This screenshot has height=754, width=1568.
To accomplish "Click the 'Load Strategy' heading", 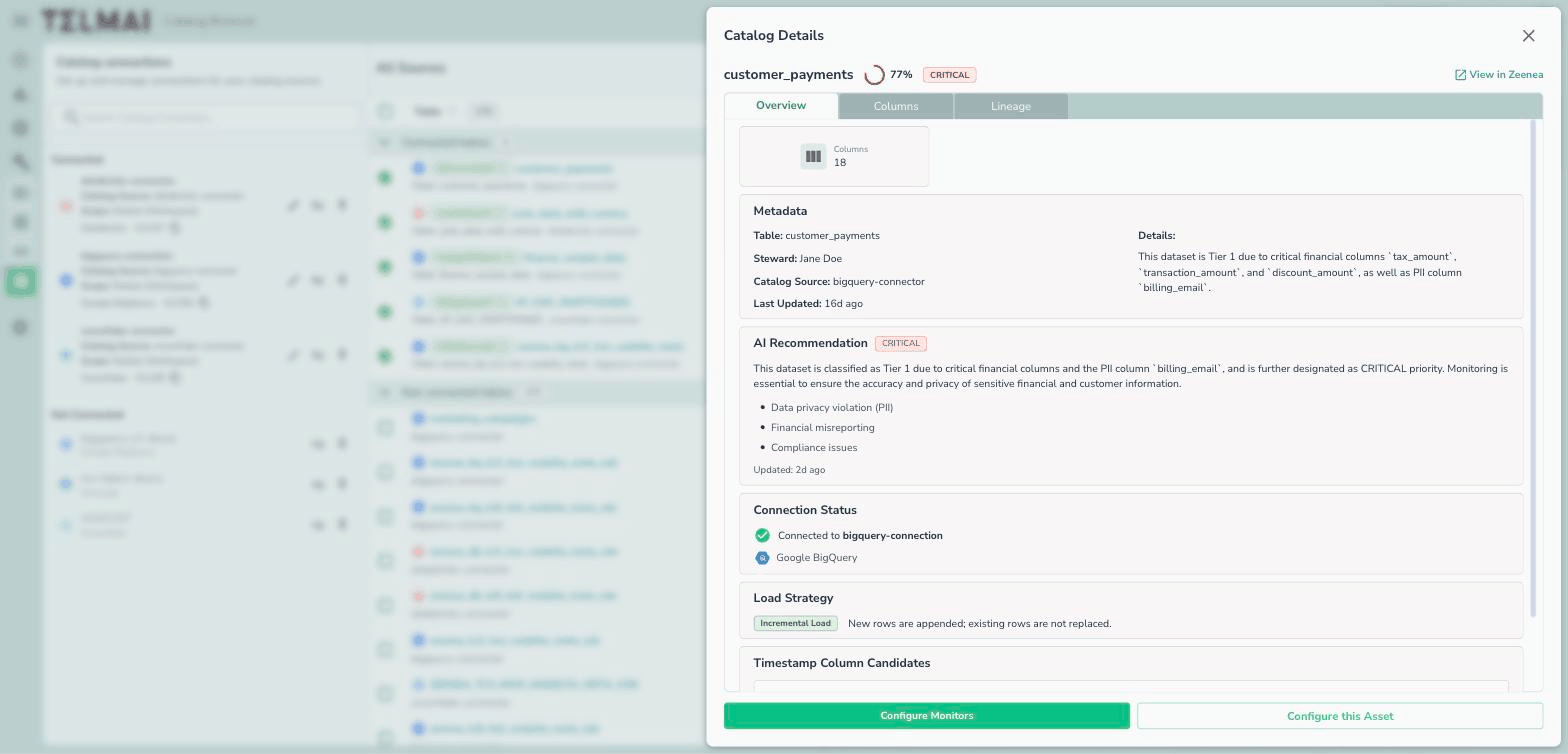I will coord(793,598).
